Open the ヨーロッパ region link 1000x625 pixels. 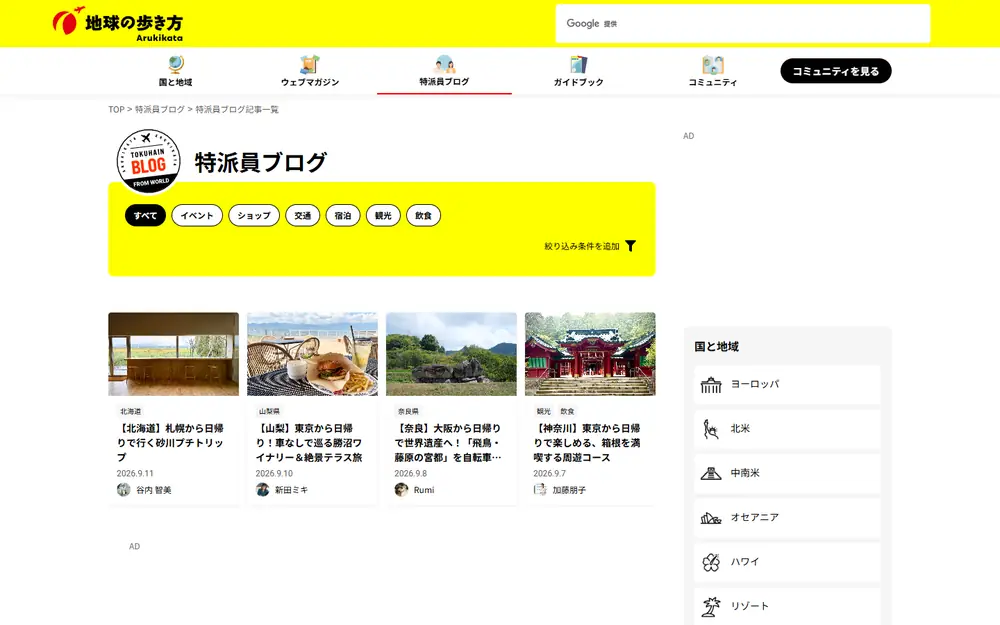788,385
